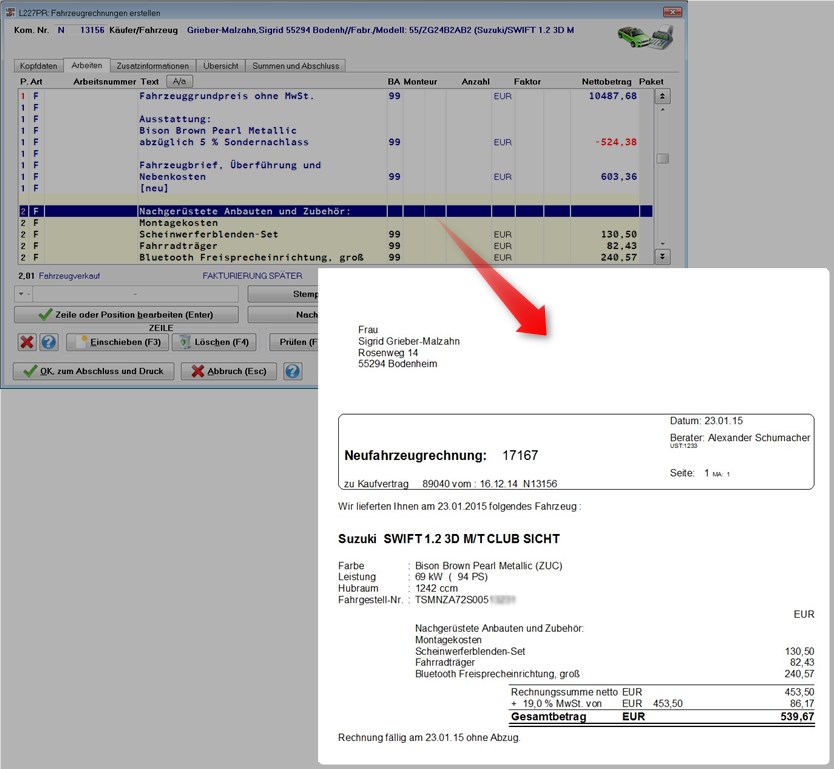Click the red X icon under ZEILE
Viewport: 834px width, 769px height.
[x=27, y=342]
